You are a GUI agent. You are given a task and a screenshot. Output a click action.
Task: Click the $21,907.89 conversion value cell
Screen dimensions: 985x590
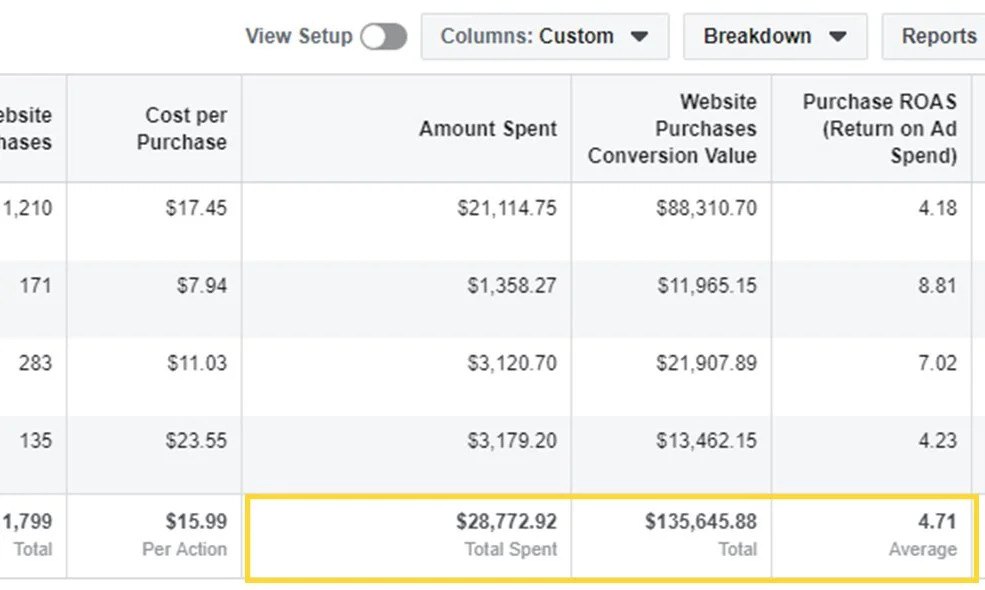point(706,363)
